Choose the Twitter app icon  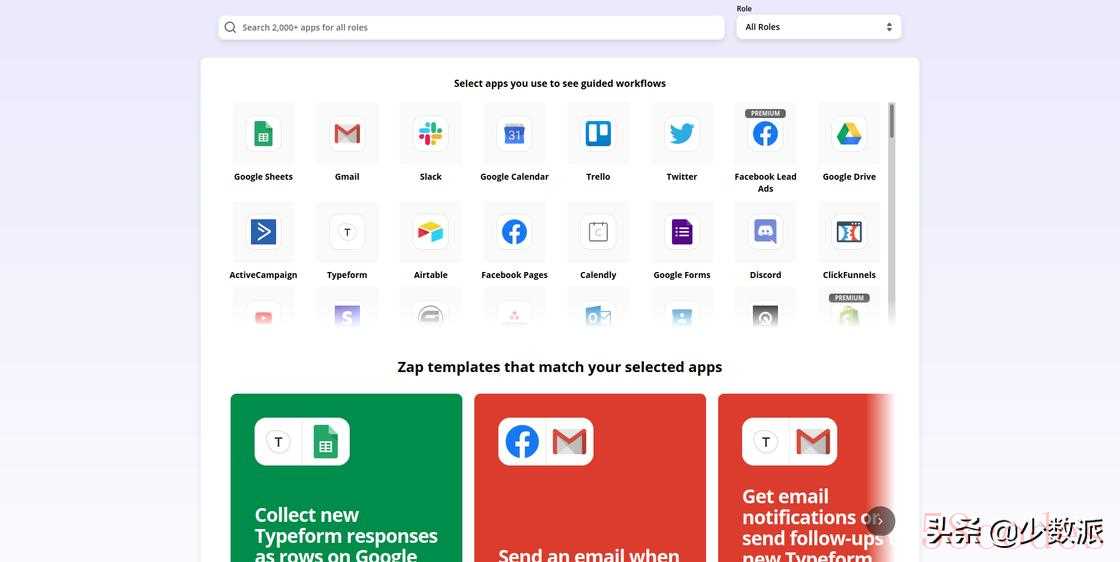click(682, 134)
